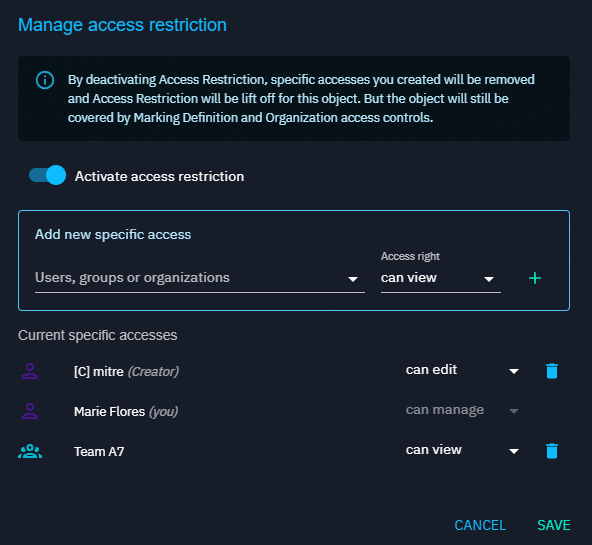The height and width of the screenshot is (545, 592).
Task: Click the CANCEL button
Action: click(x=480, y=525)
